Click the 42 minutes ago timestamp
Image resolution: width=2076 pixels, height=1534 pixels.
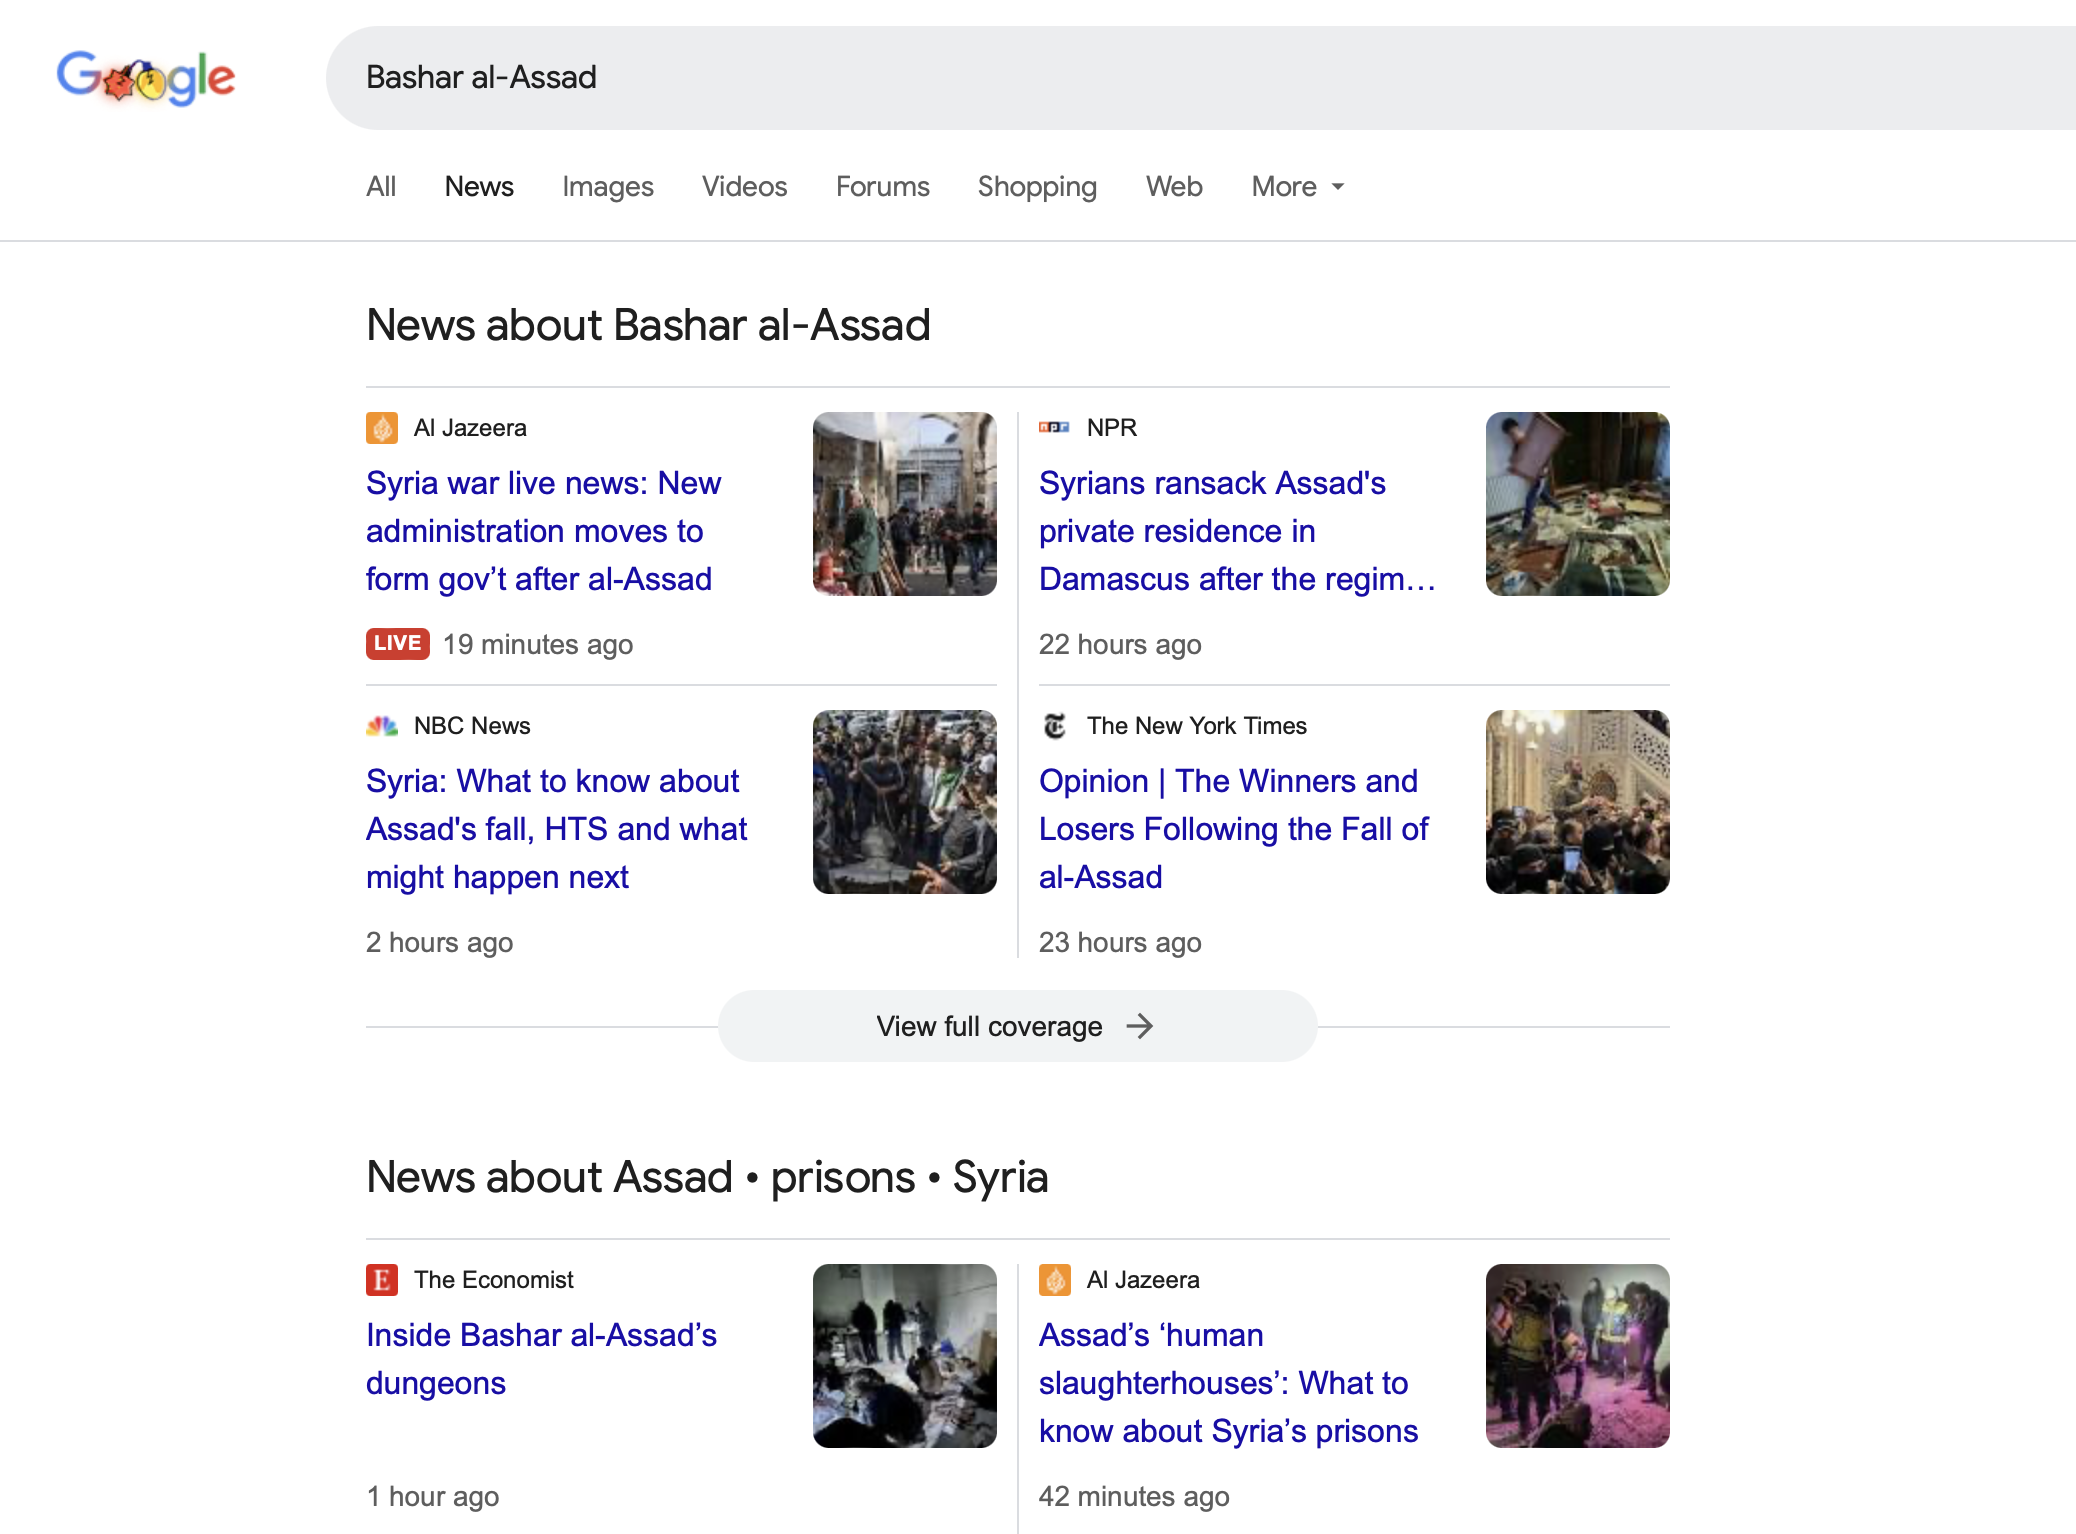point(1134,1496)
